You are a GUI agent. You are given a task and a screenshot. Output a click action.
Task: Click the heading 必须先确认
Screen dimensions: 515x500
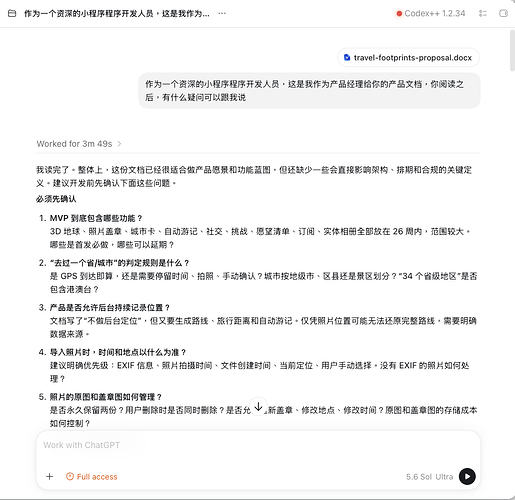(56, 199)
